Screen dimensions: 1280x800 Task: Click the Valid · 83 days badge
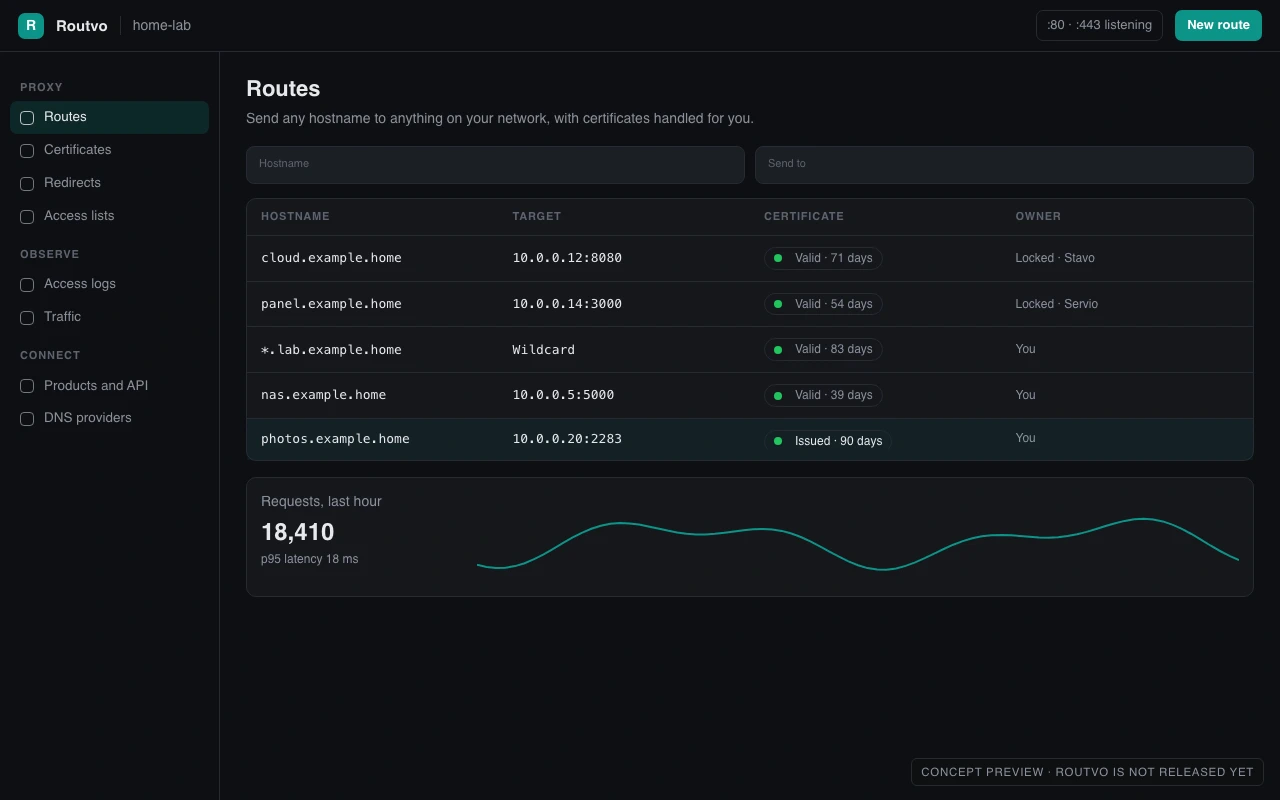[823, 349]
